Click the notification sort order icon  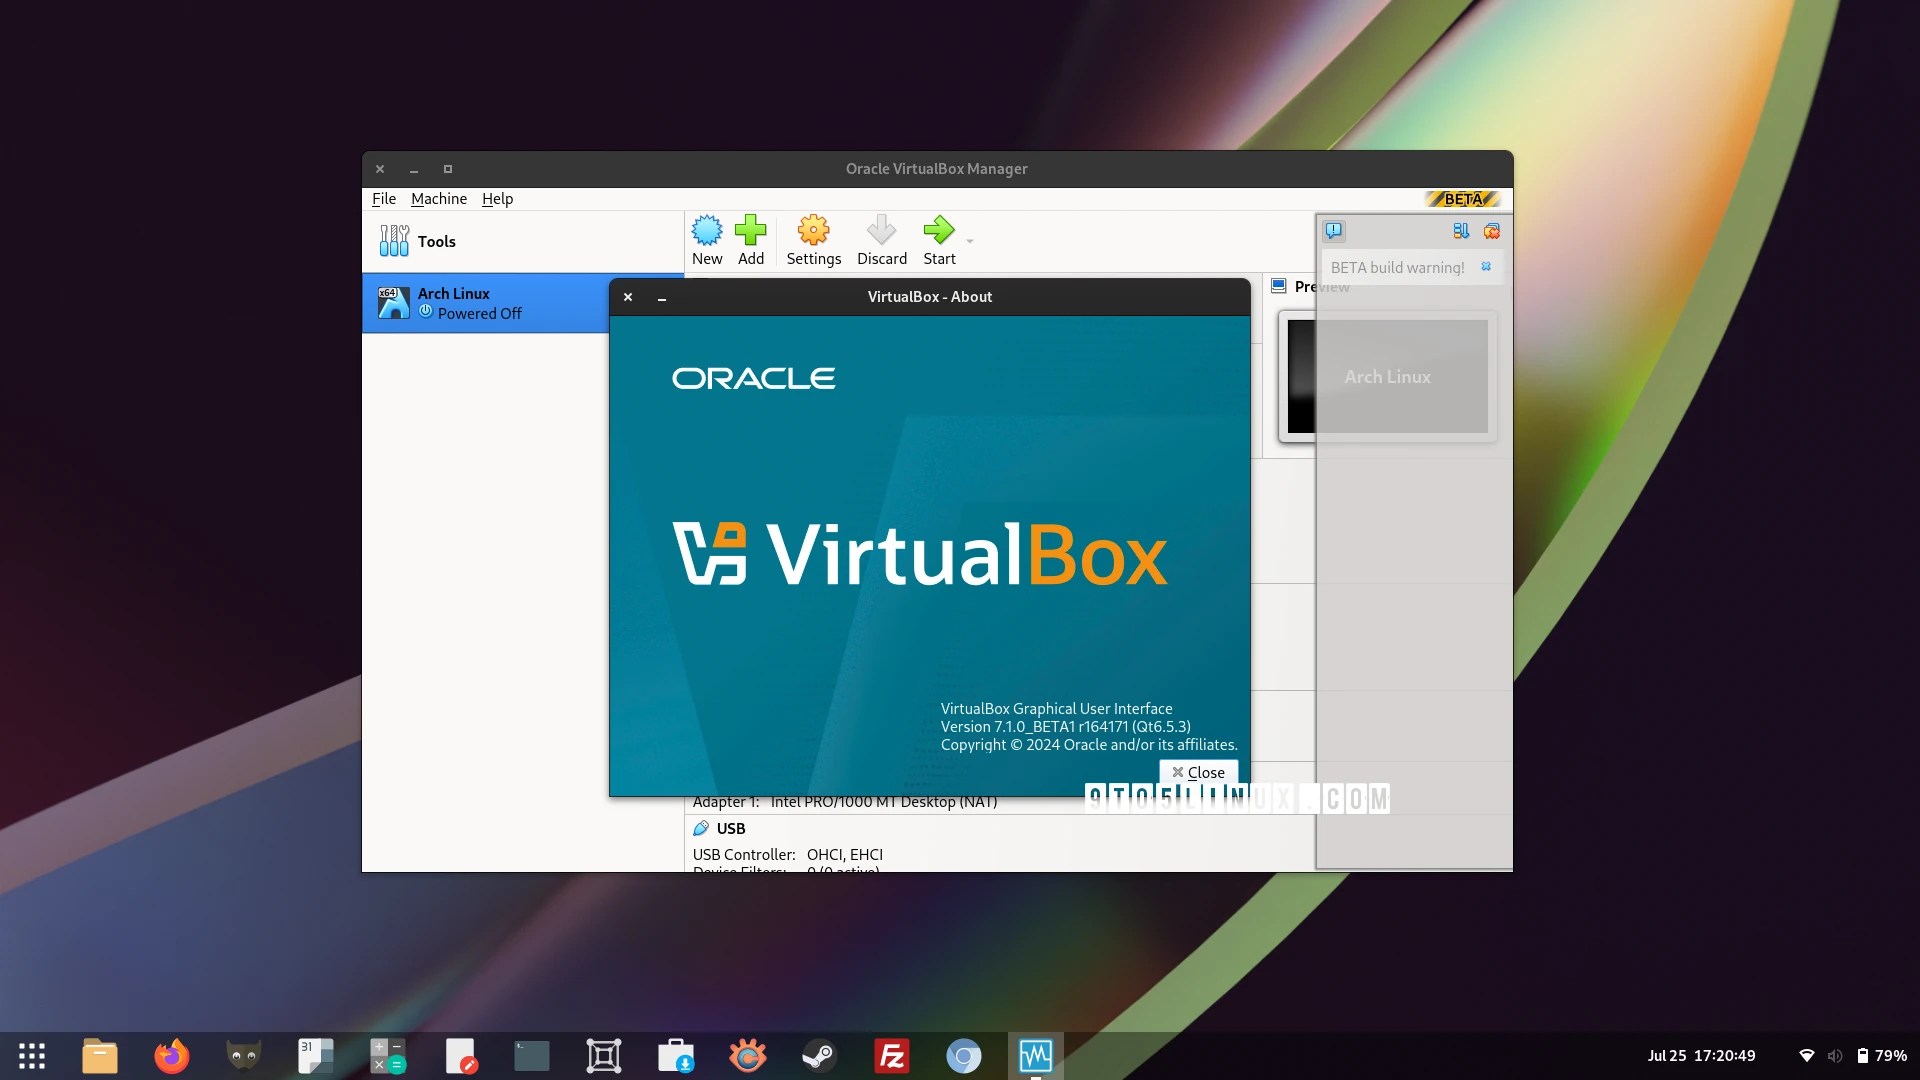tap(1461, 231)
